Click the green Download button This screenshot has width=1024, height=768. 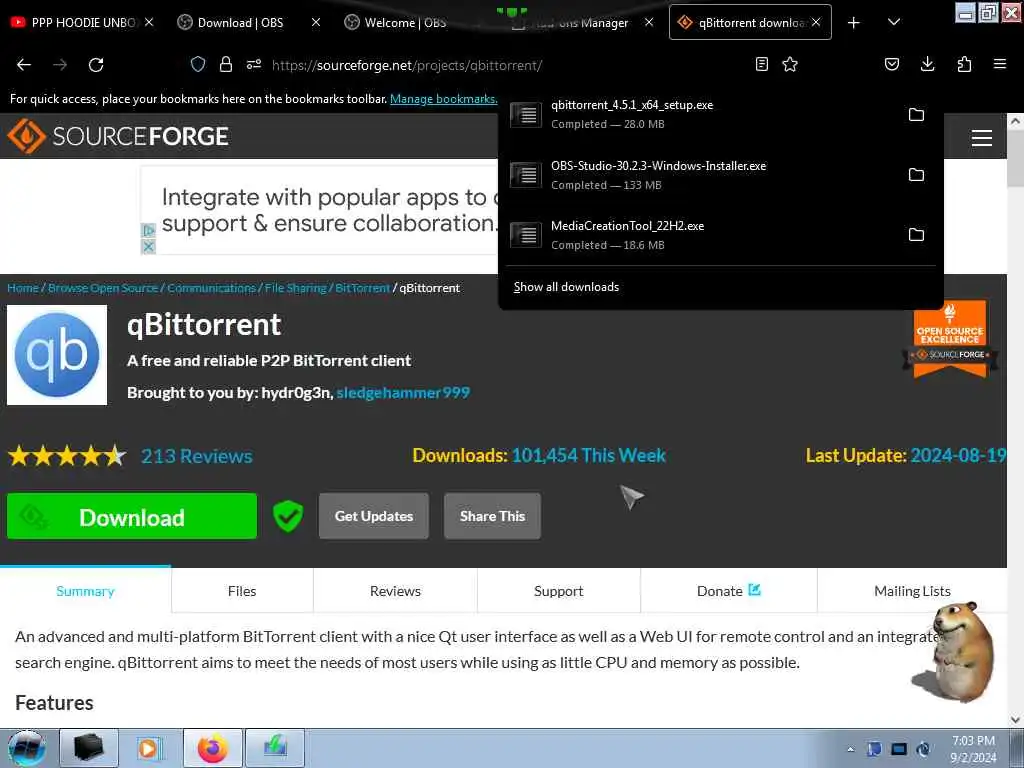click(x=132, y=516)
